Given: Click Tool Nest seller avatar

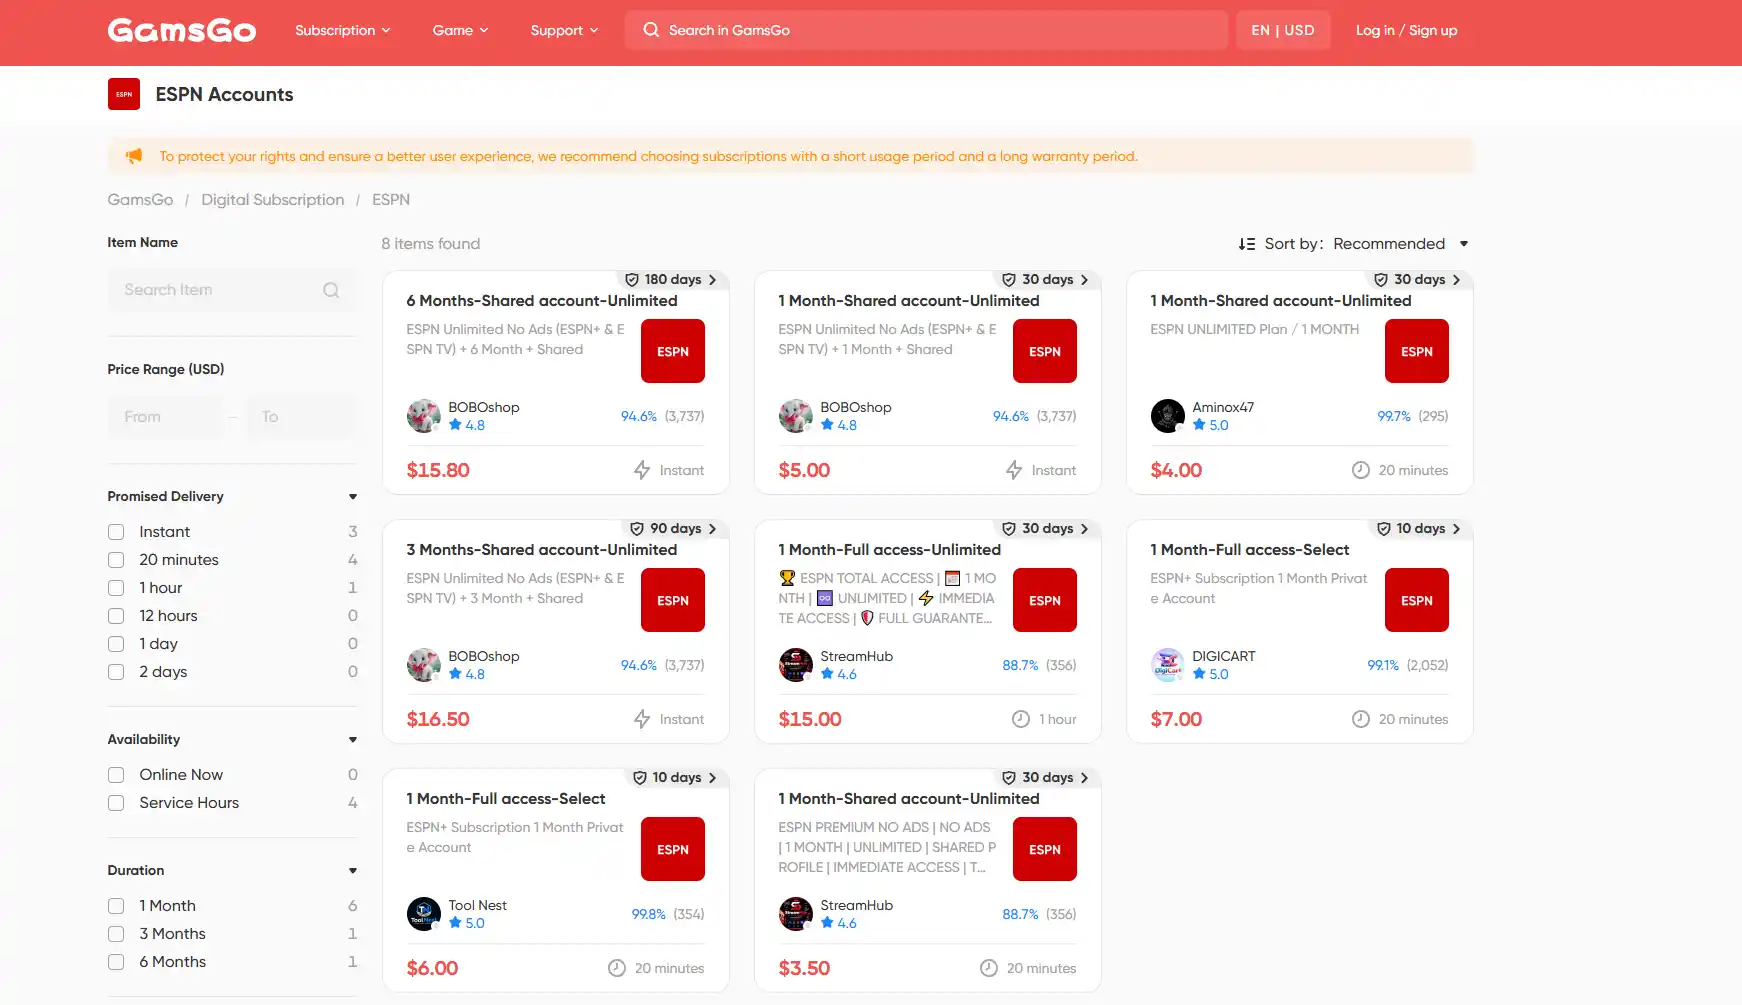Looking at the screenshot, I should 424,914.
